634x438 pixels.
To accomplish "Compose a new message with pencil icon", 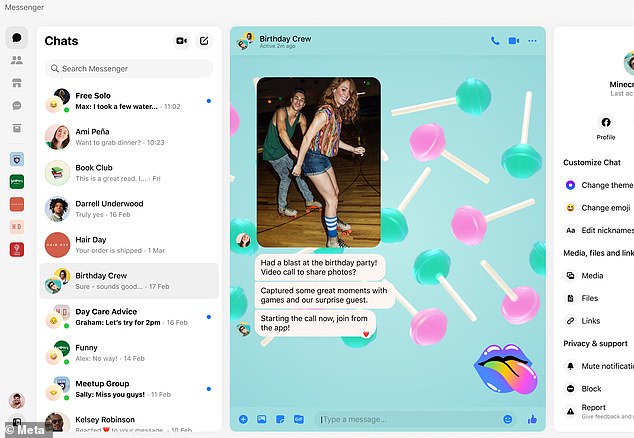I will 204,41.
